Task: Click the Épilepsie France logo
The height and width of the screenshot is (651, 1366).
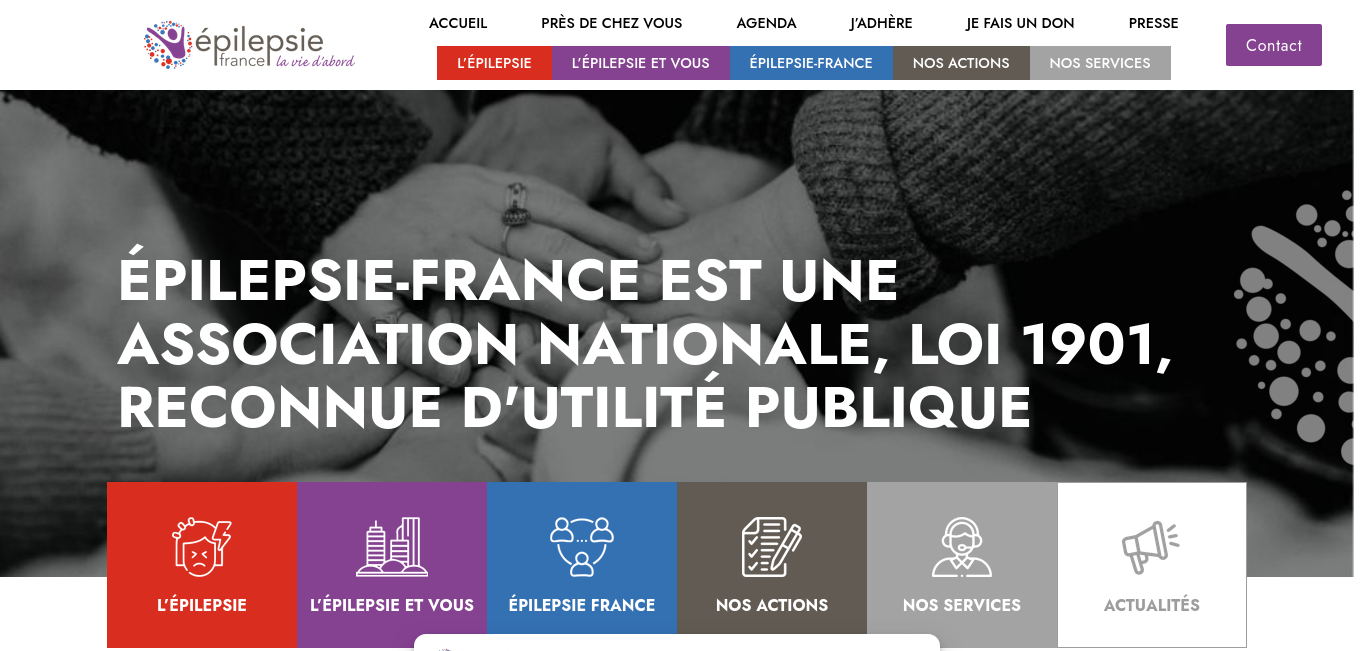Action: click(249, 45)
